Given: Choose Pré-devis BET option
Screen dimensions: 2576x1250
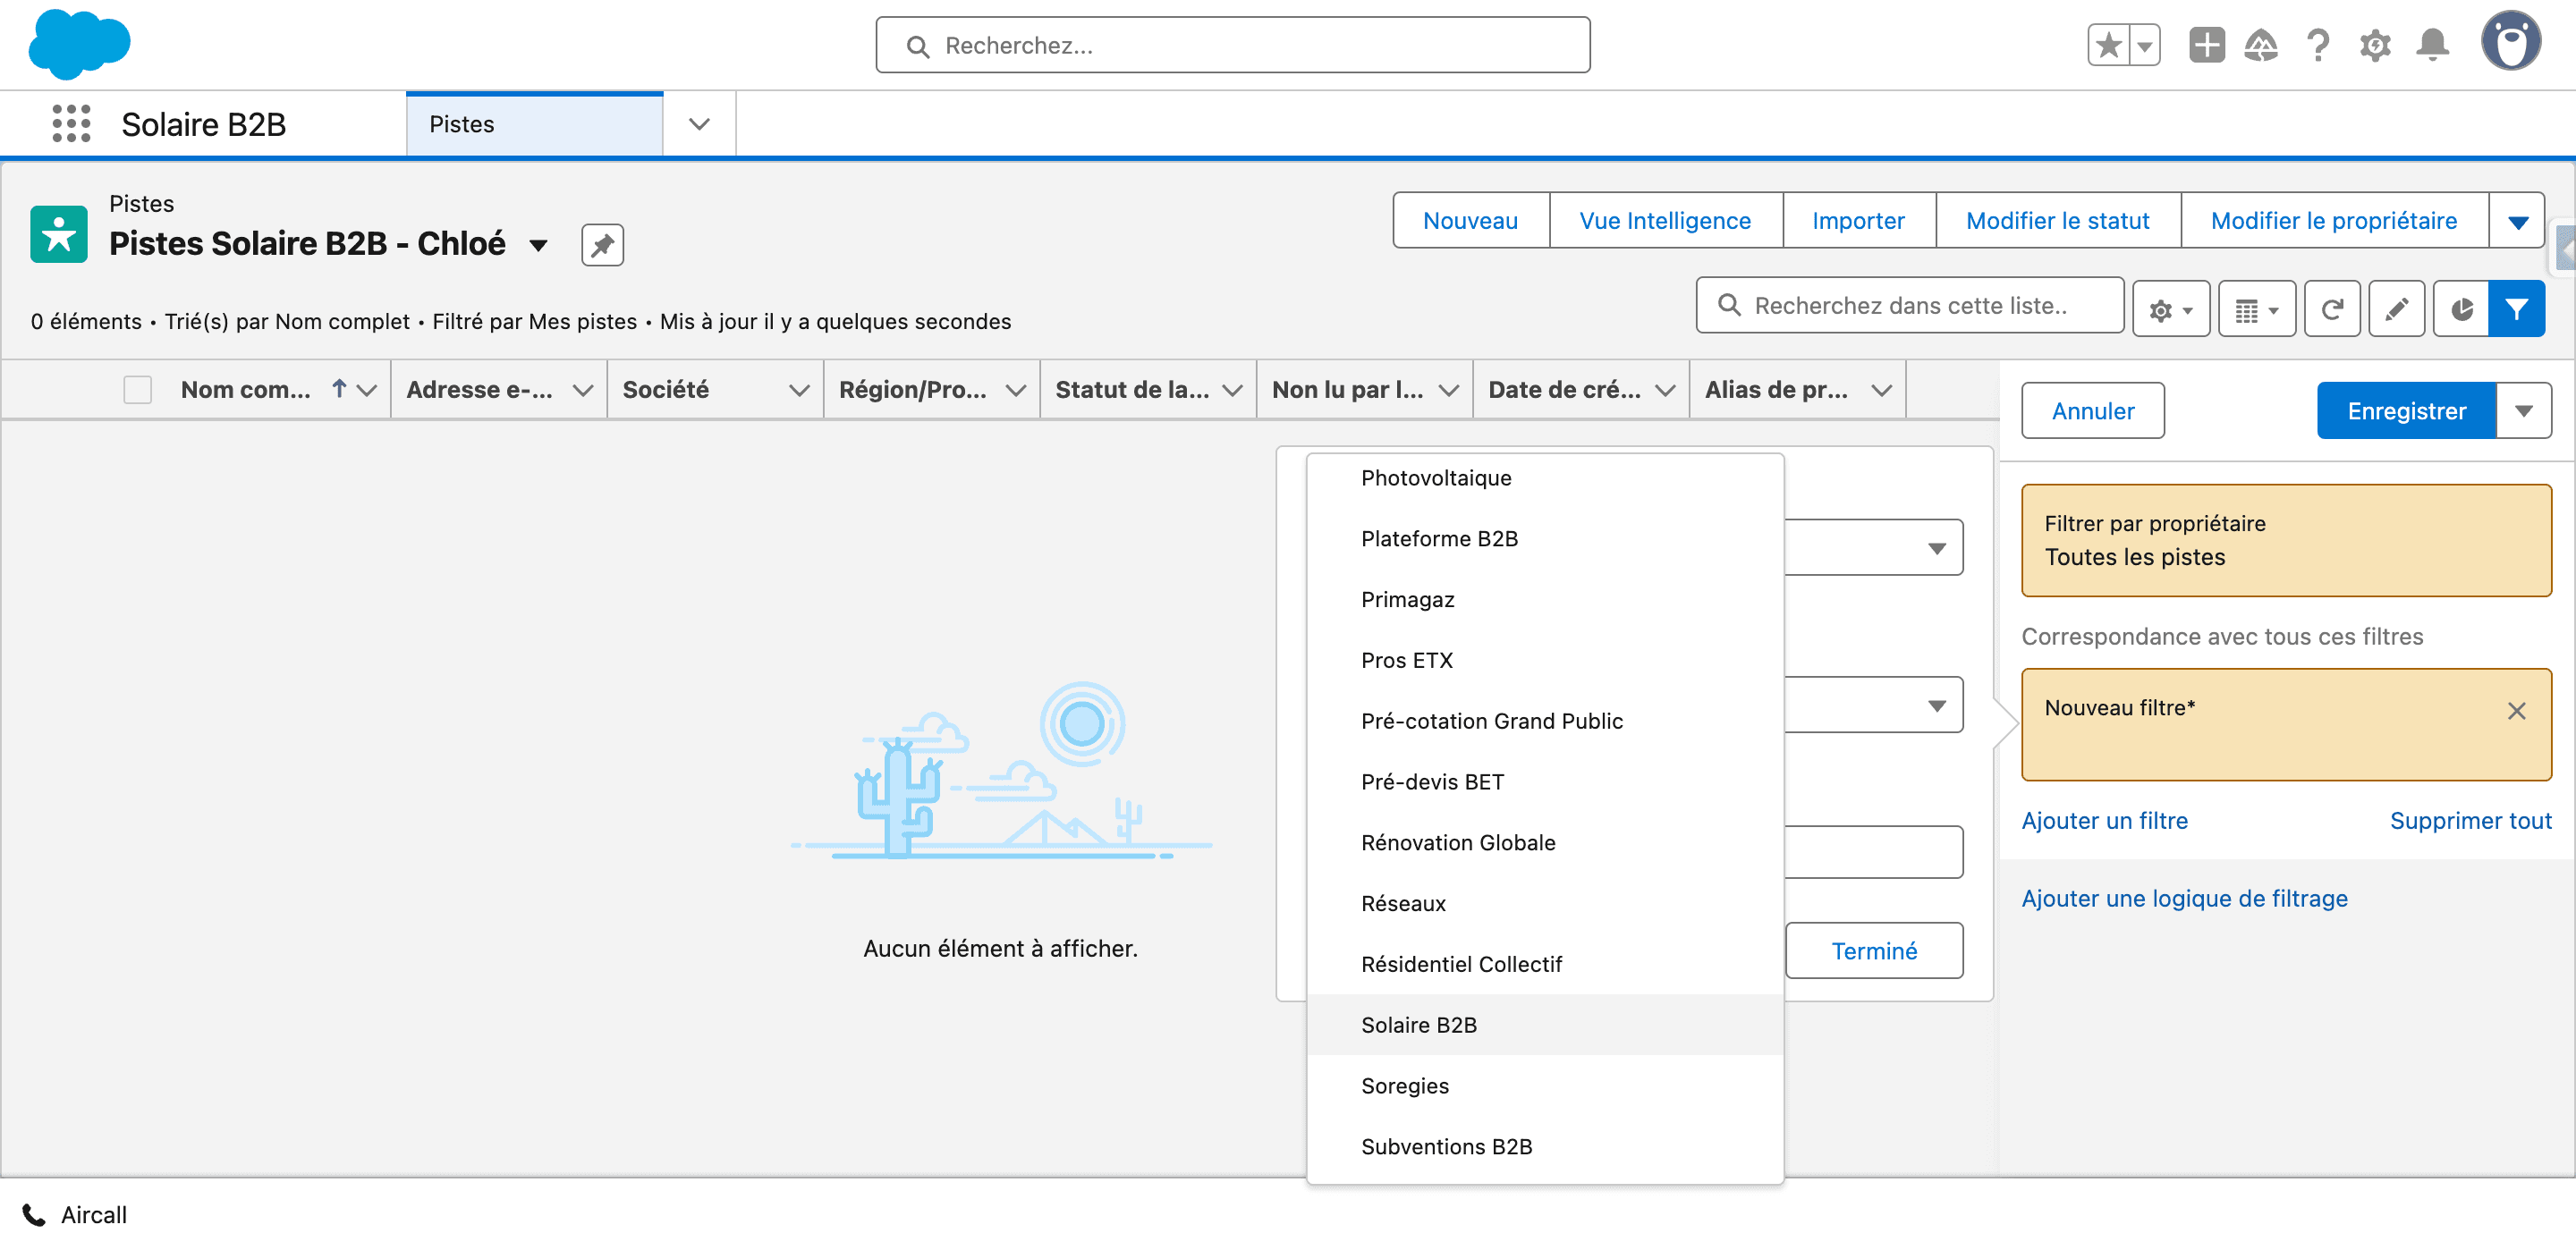Looking at the screenshot, I should 1545,783.
